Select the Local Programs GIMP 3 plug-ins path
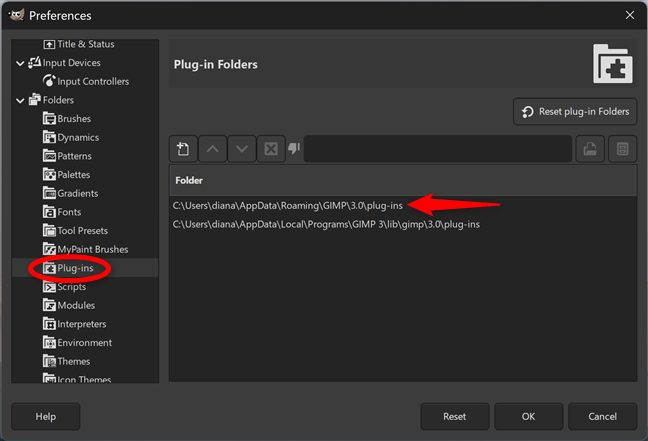 click(326, 224)
